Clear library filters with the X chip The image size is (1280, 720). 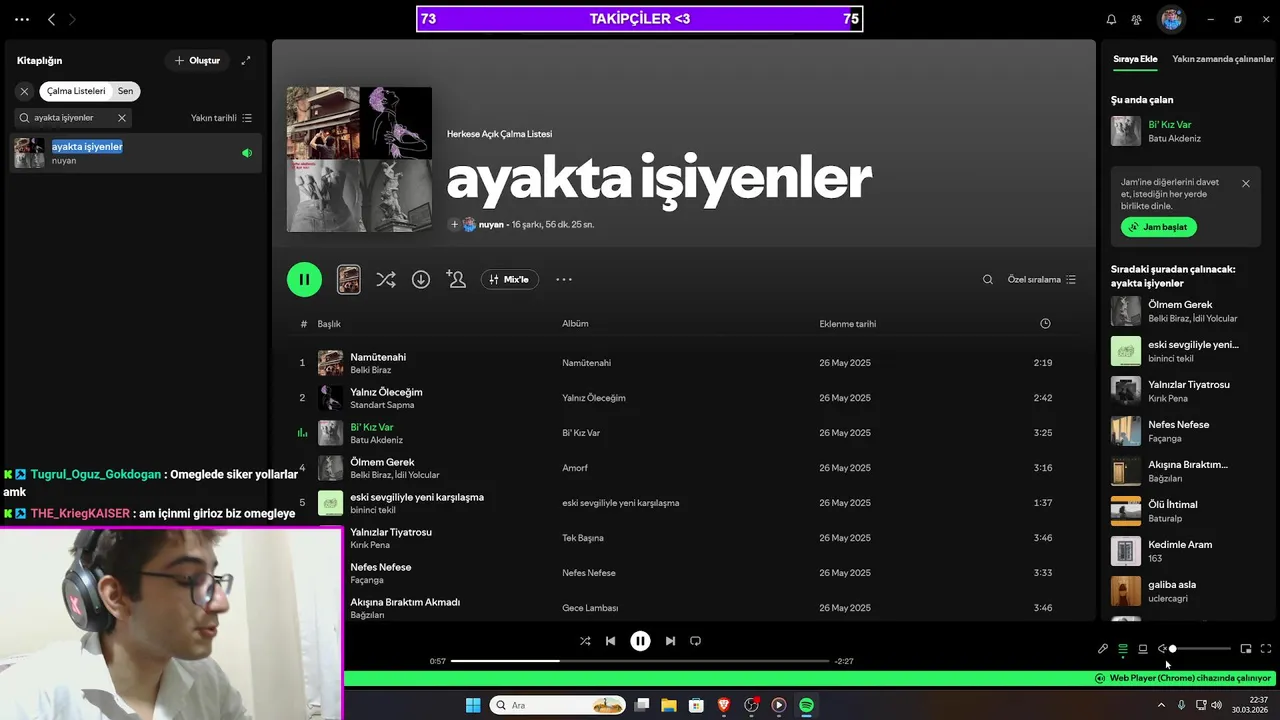pyautogui.click(x=25, y=91)
